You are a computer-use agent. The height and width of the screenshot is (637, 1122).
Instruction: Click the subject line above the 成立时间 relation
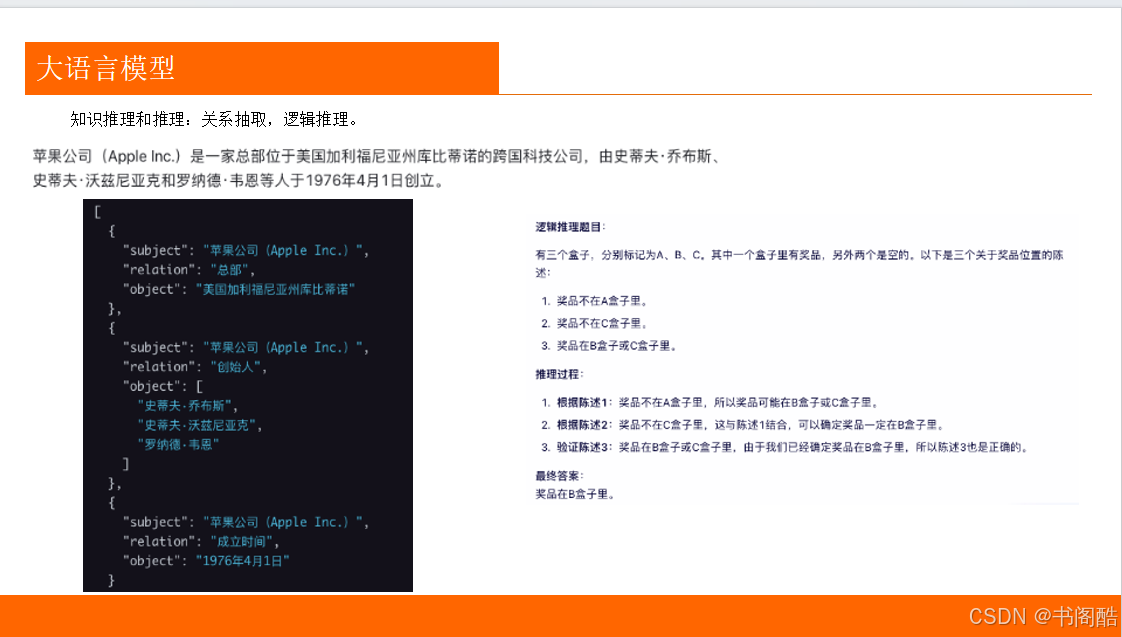[245, 522]
